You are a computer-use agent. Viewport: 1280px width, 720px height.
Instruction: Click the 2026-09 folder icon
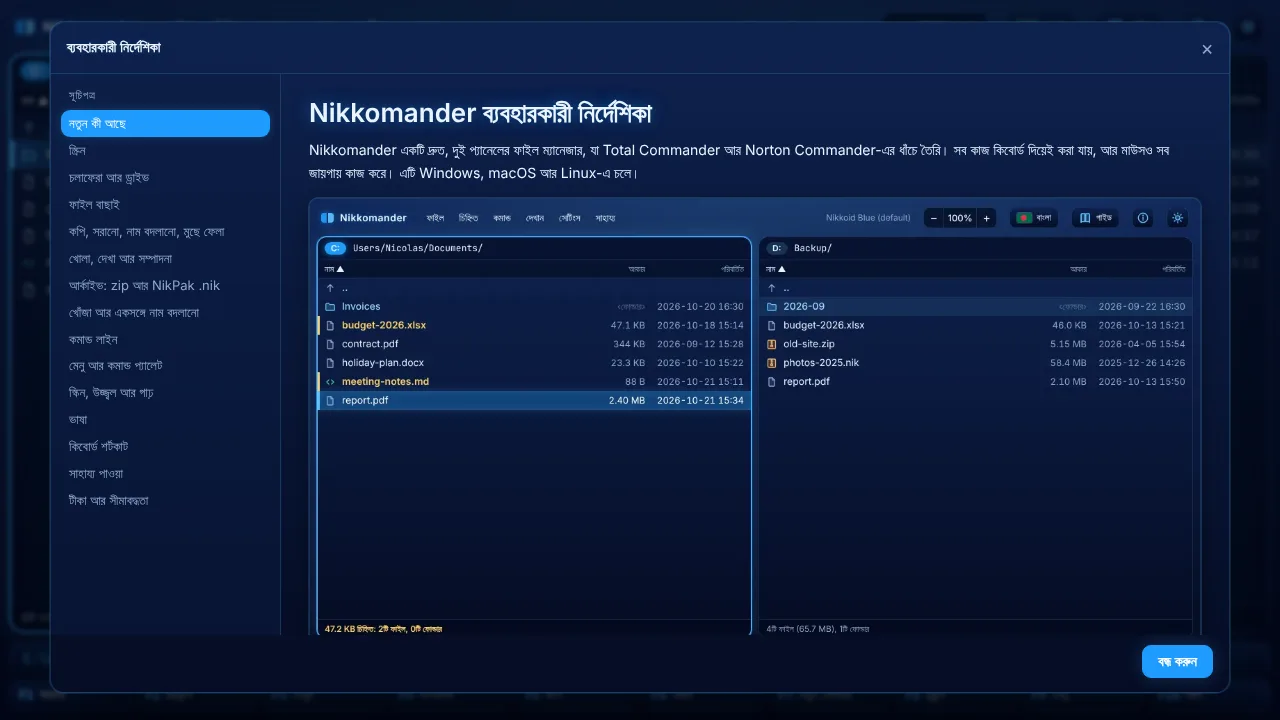[x=772, y=307]
